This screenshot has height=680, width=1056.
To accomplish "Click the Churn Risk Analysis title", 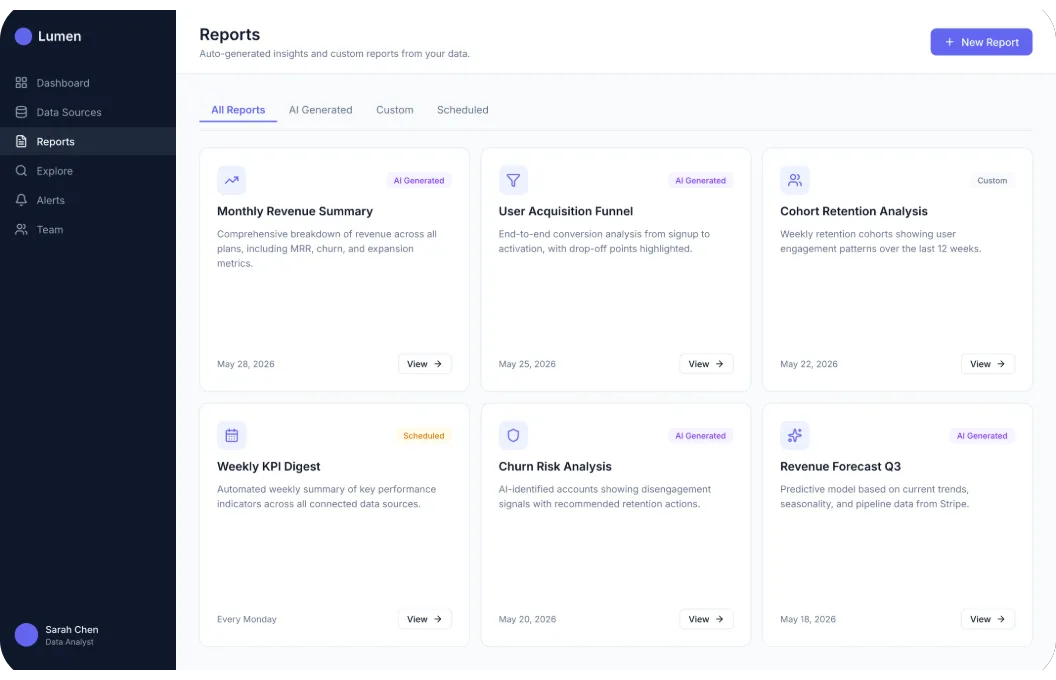I will point(555,466).
